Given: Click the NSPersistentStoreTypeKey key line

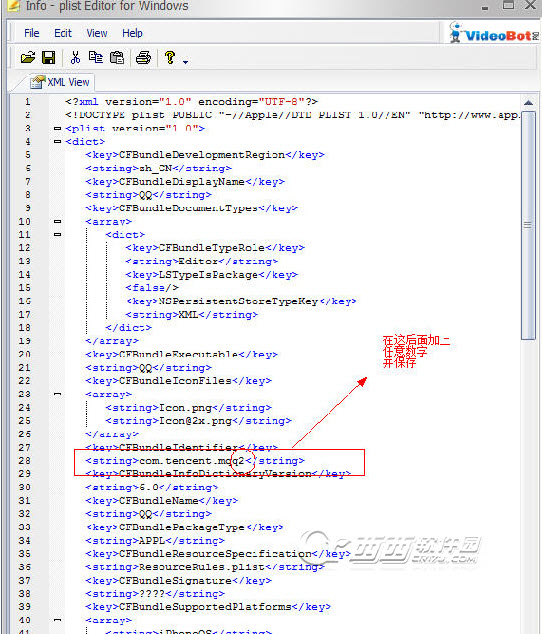Looking at the screenshot, I should tap(241, 301).
